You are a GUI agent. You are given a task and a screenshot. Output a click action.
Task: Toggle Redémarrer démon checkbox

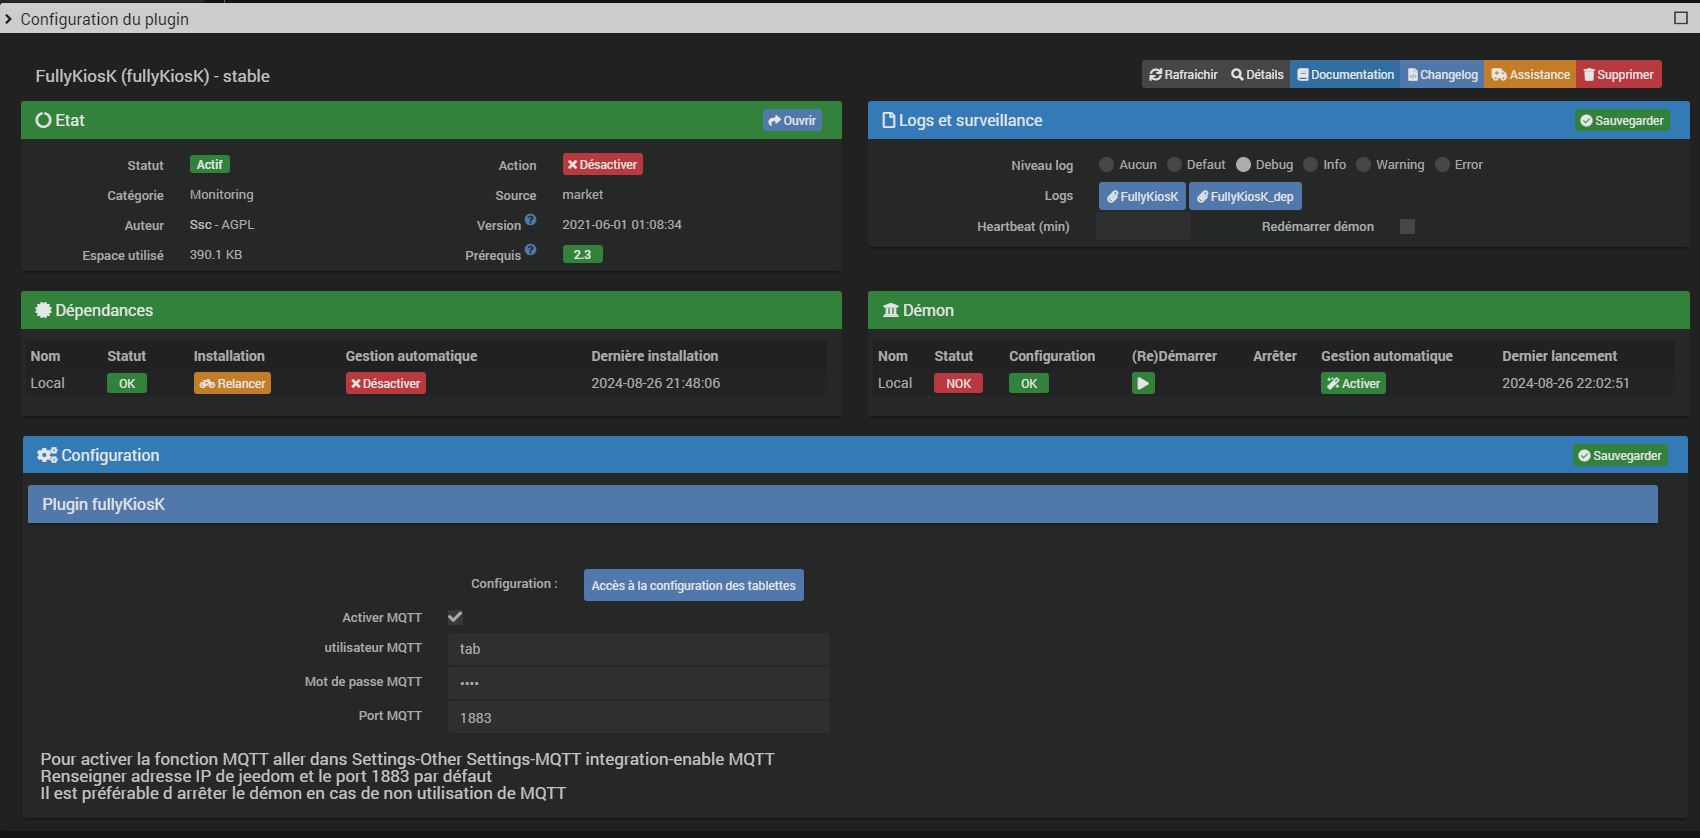click(1407, 227)
